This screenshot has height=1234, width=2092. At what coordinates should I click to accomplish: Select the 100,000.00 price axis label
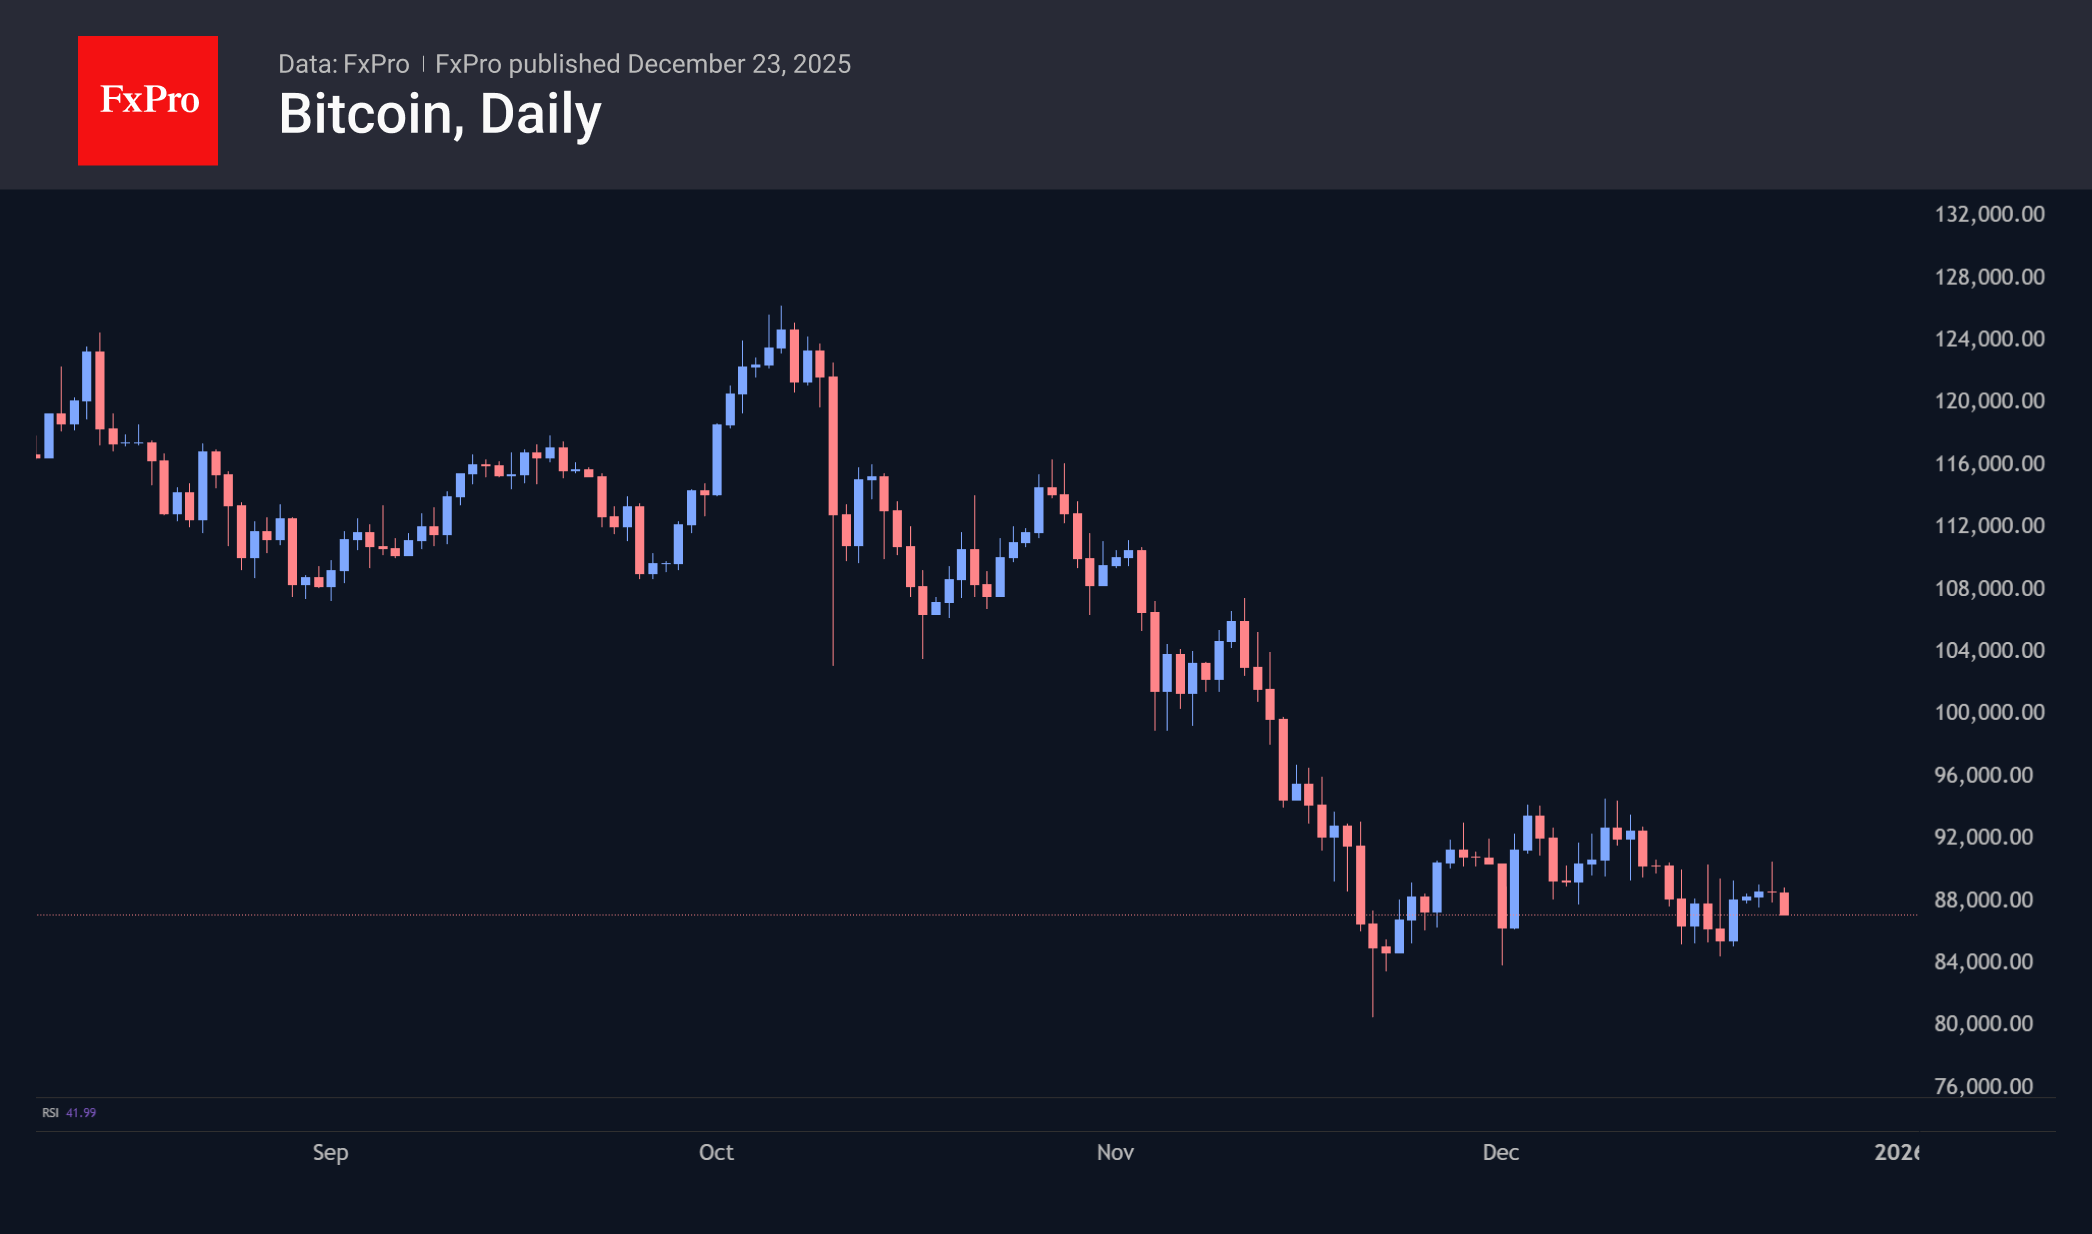(1989, 712)
